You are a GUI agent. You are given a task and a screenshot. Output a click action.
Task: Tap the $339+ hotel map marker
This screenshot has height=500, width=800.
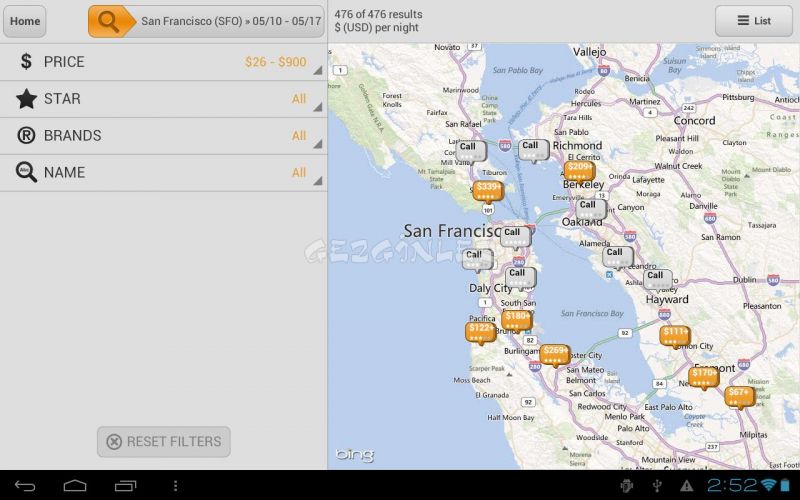click(488, 191)
